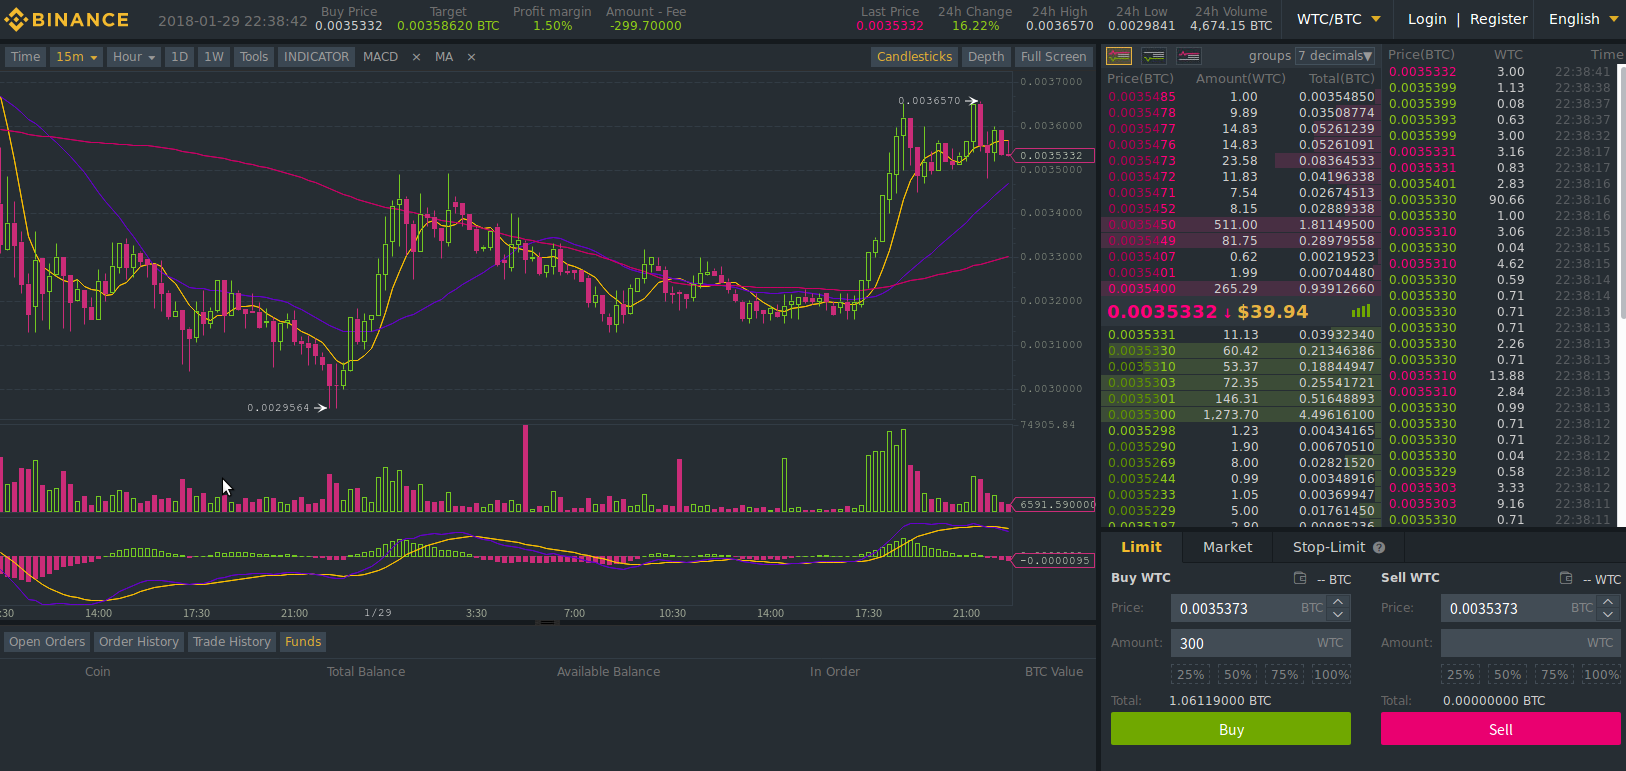
Task: Remove the MA indicator with its x
Action: coord(471,57)
